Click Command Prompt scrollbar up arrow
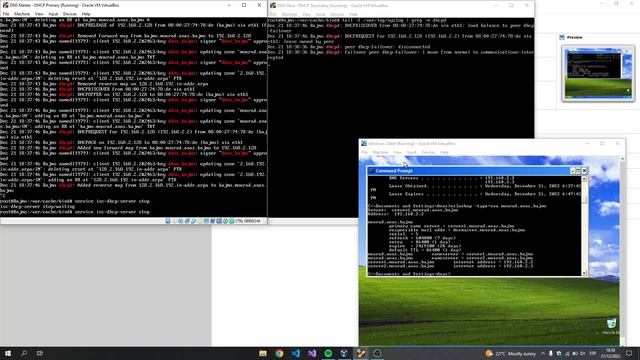 point(584,178)
